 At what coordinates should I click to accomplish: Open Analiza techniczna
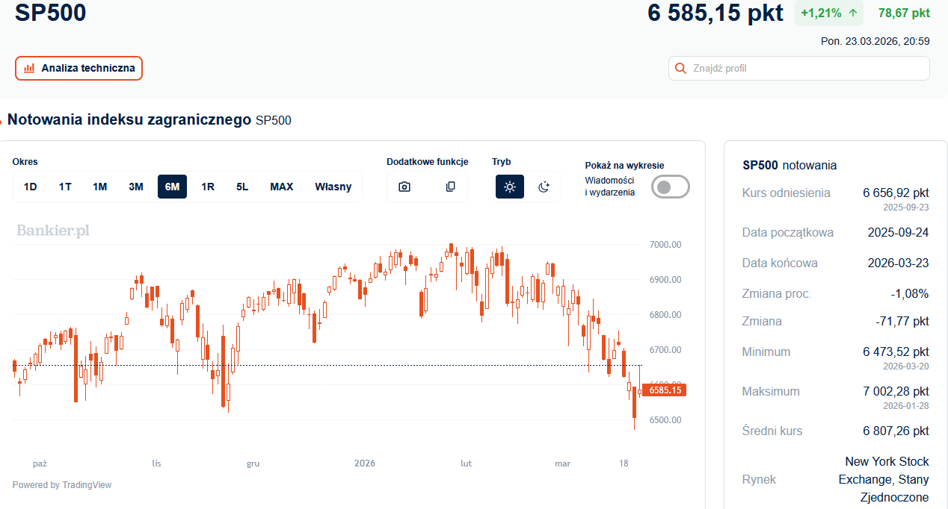point(79,68)
